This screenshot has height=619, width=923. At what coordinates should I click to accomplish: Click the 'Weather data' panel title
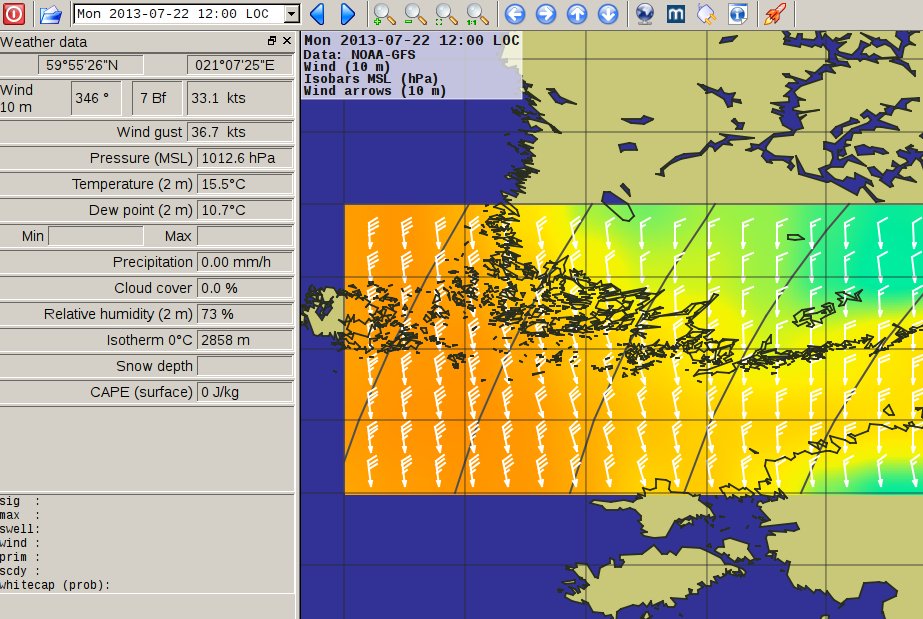point(44,42)
